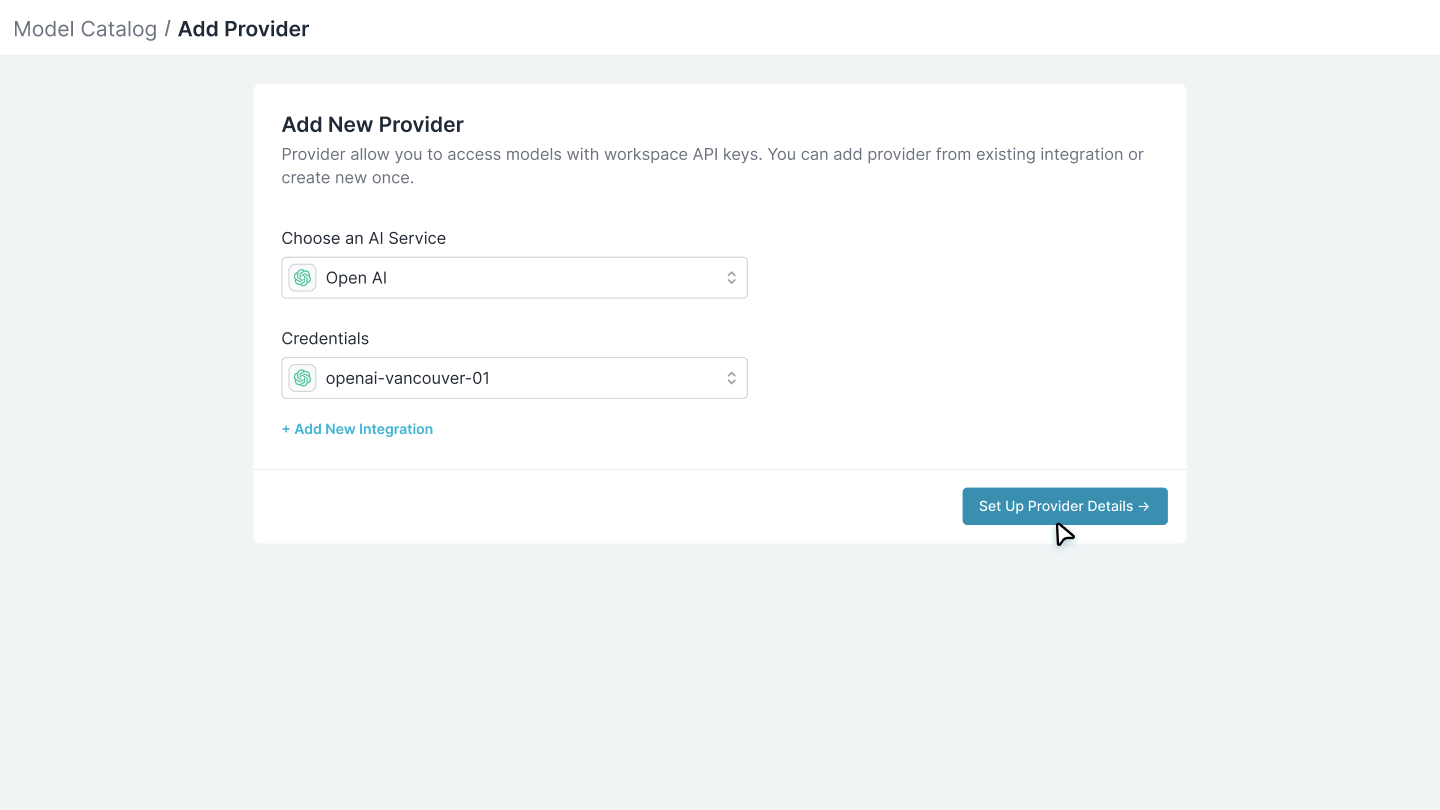
Task: Click the Choose an AI Service label
Action: (x=363, y=238)
